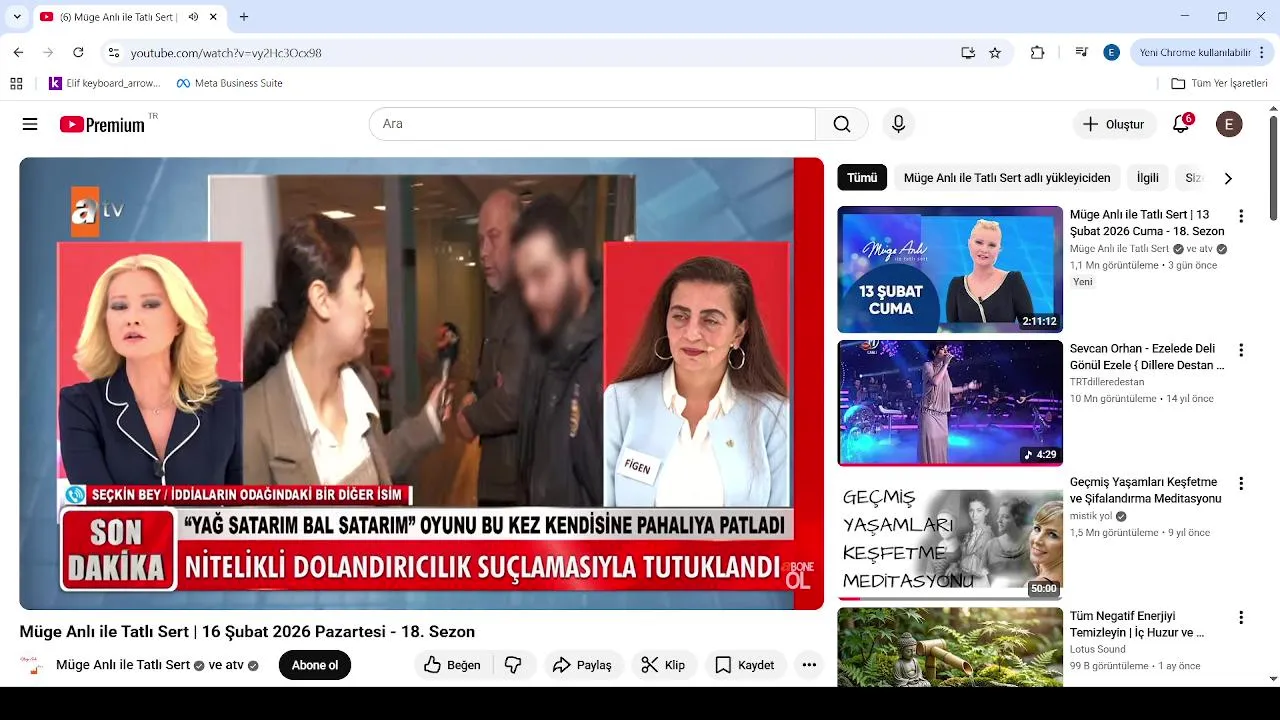Open options for Geçmiş Yaşamları video
Viewport: 1280px width, 720px height.
pos(1241,483)
